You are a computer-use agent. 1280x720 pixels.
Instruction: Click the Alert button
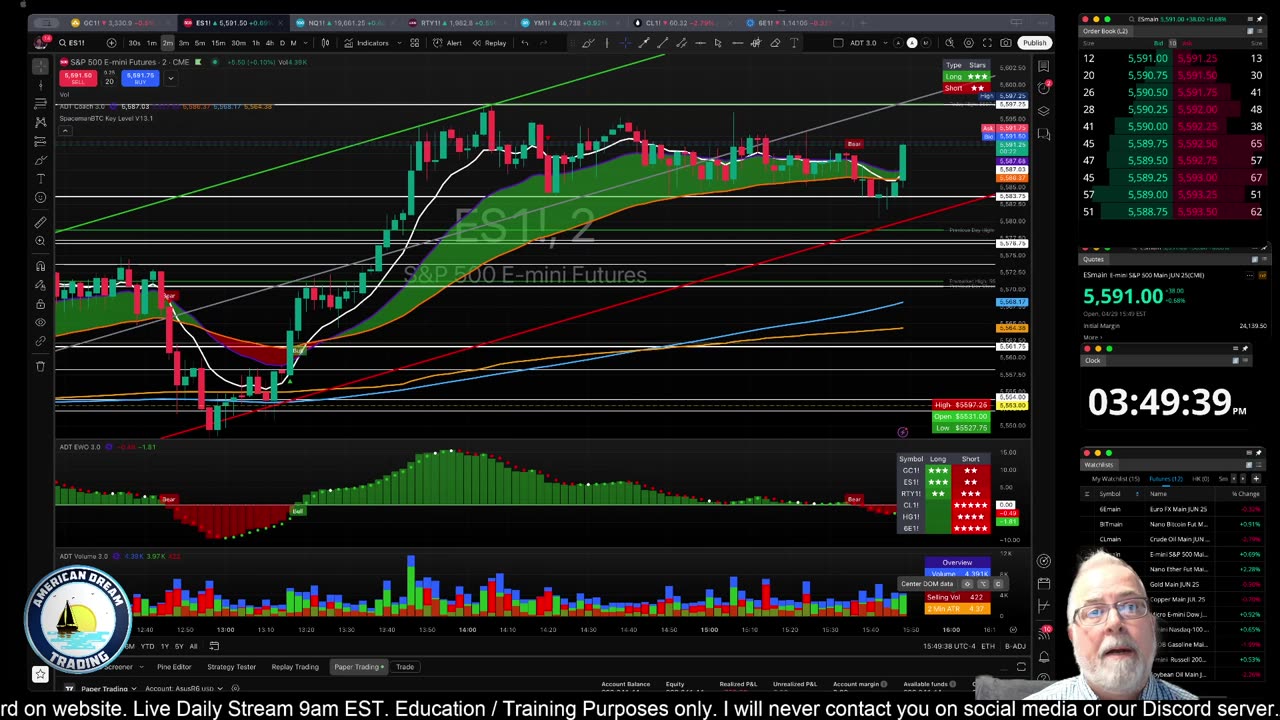click(x=447, y=43)
